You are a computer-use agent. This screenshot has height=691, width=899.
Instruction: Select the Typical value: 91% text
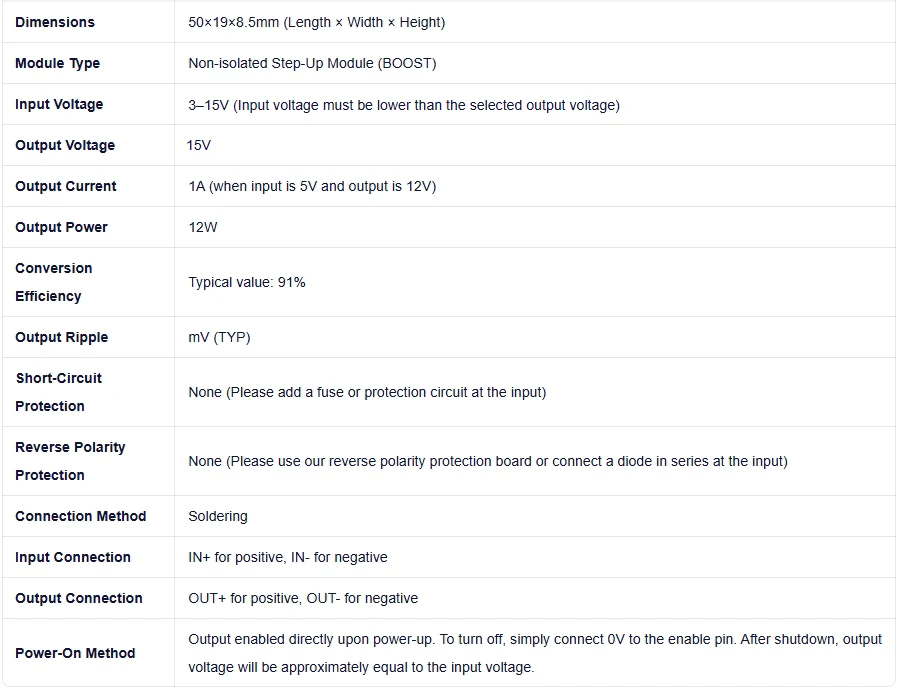[247, 282]
